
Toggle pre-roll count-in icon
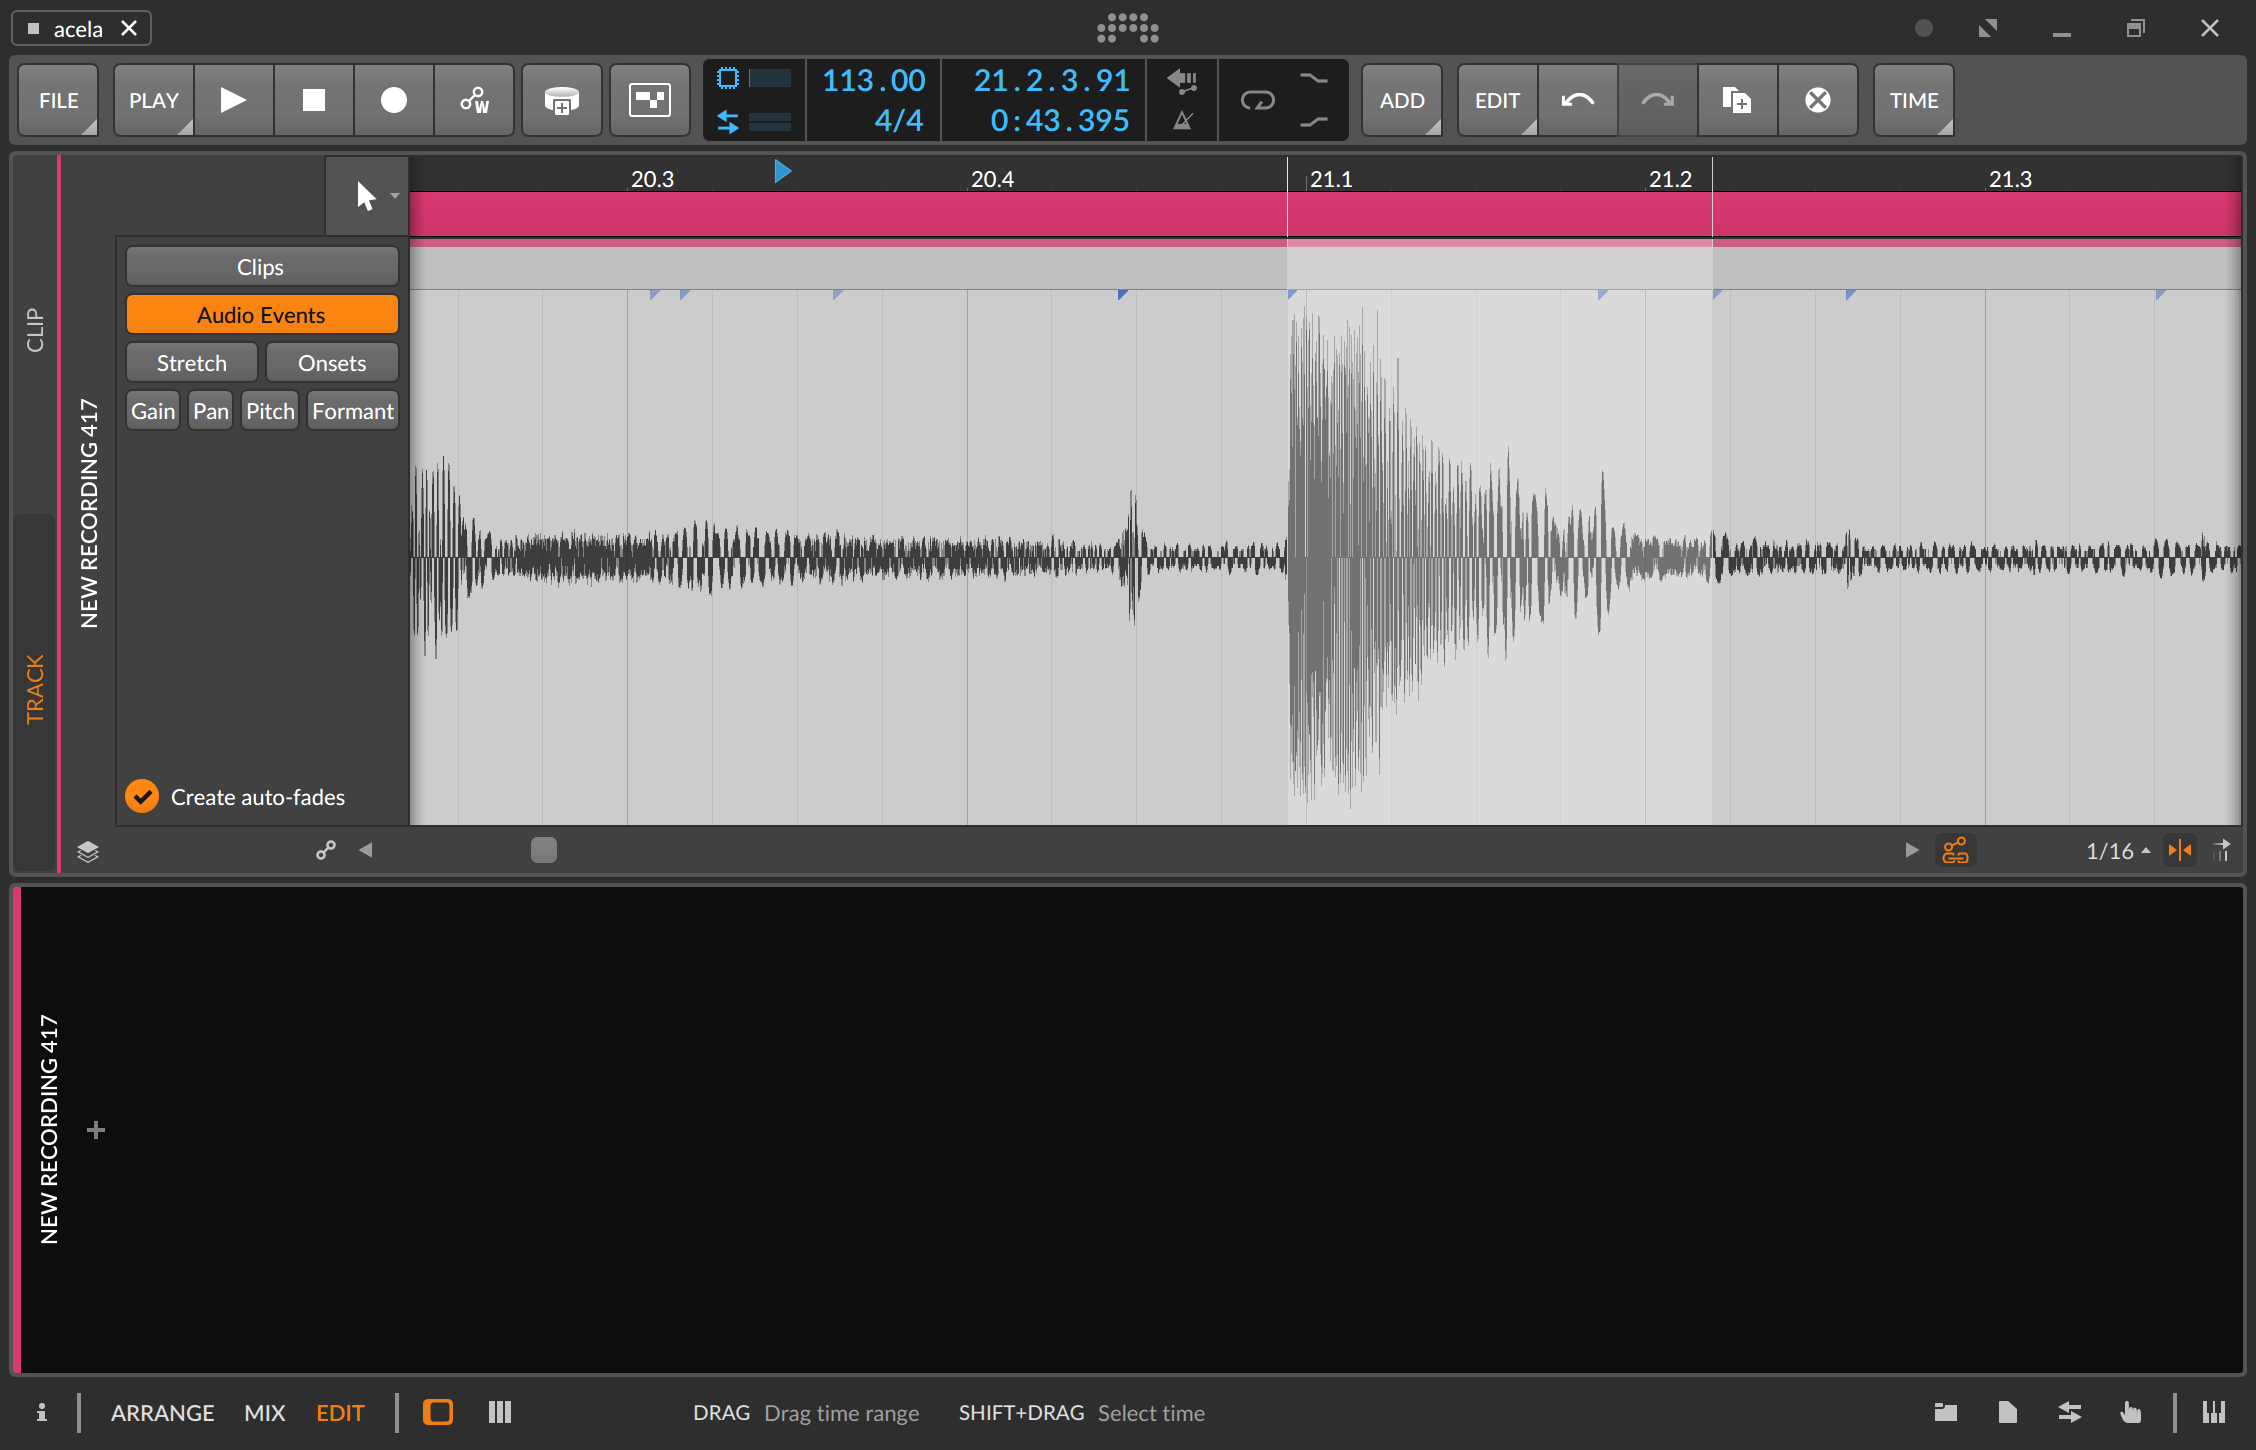1183,79
